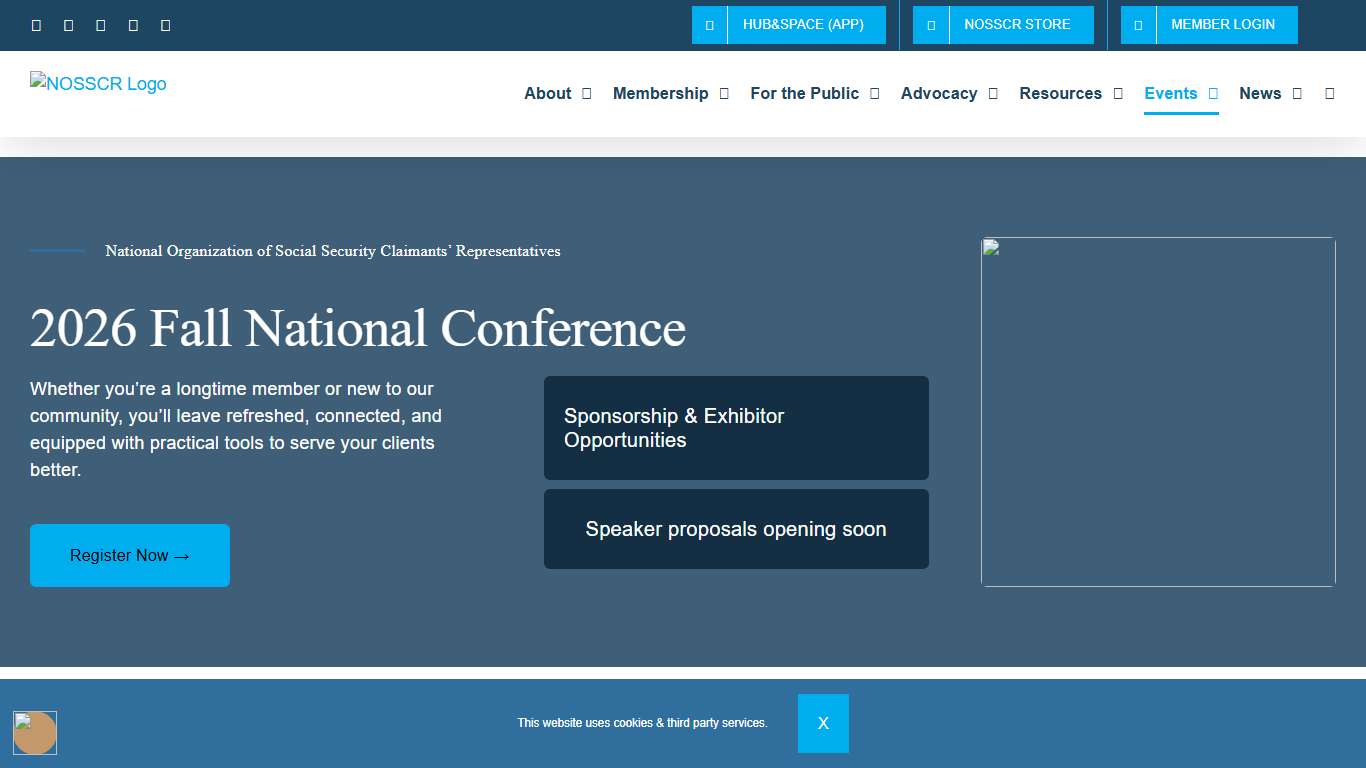Open the News menu item
This screenshot has height=768, width=1366.
click(x=1261, y=93)
